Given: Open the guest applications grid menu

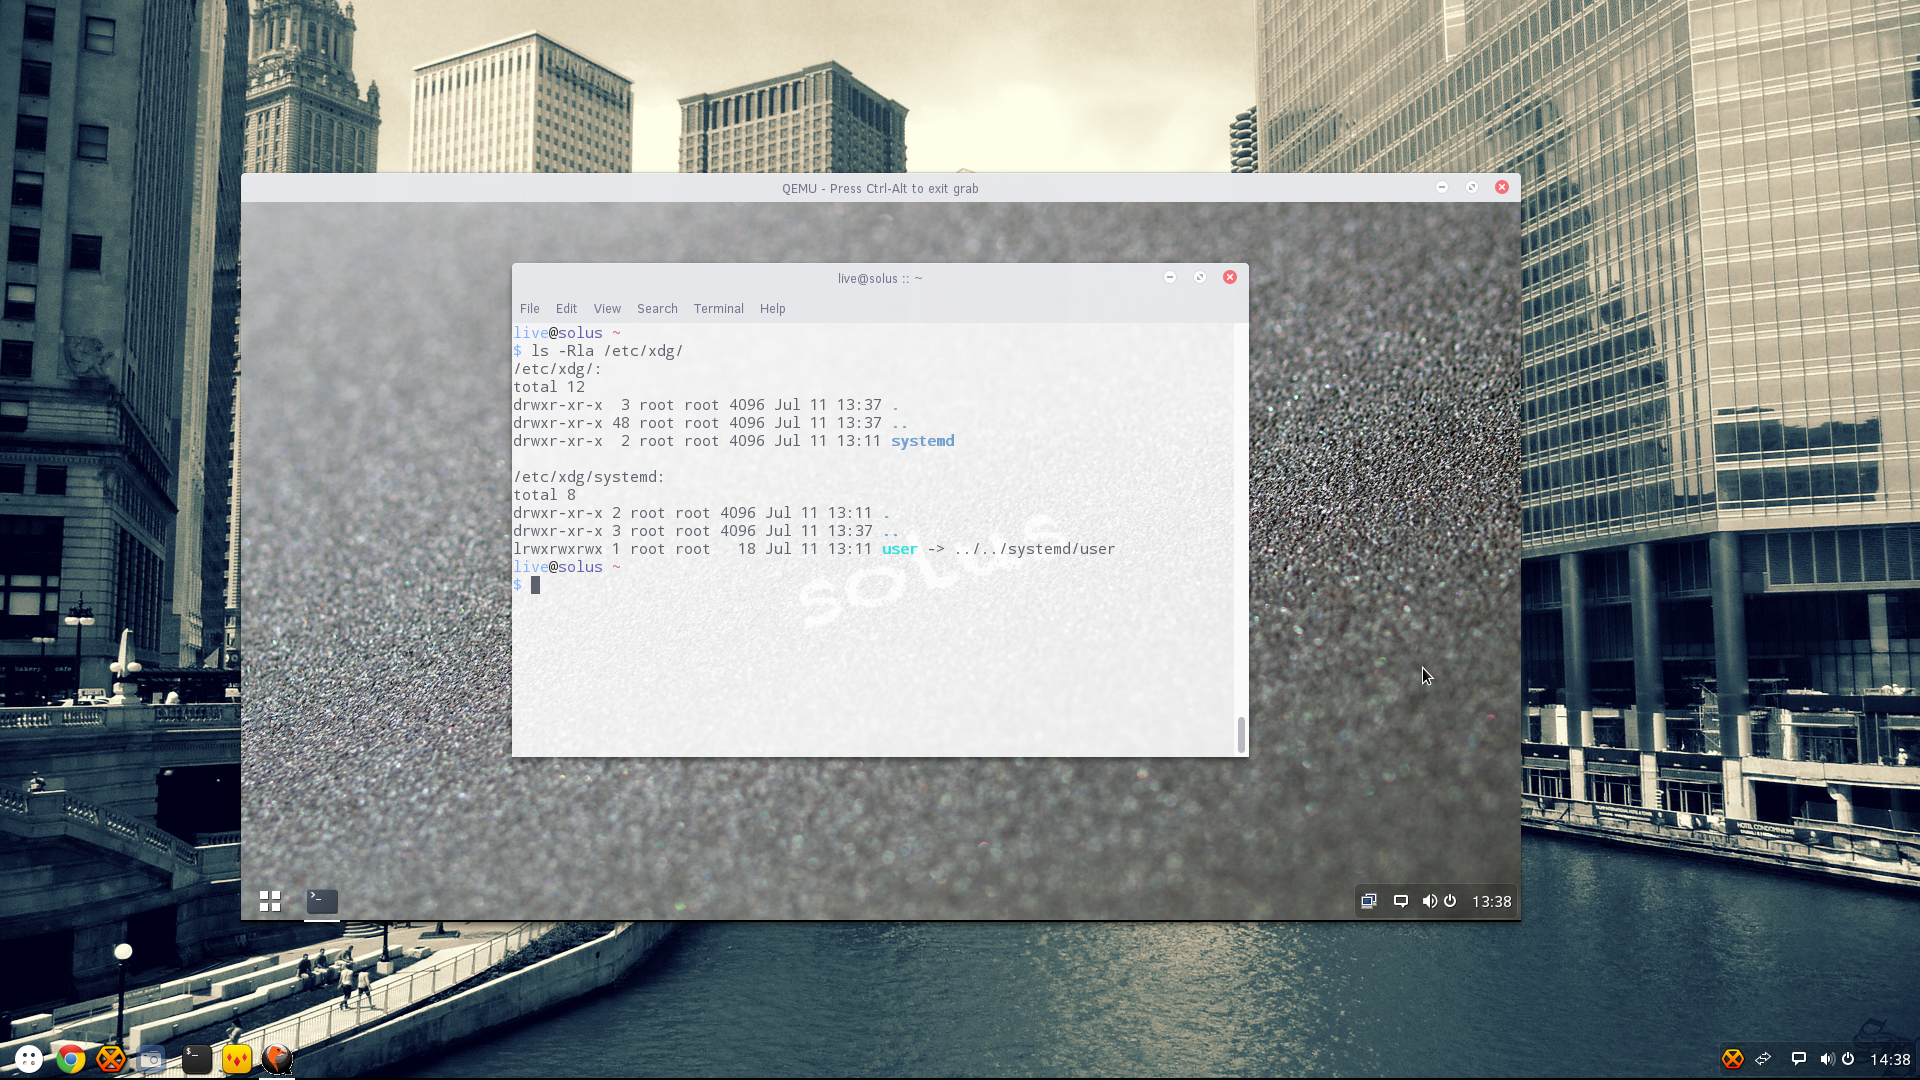Looking at the screenshot, I should [x=270, y=901].
